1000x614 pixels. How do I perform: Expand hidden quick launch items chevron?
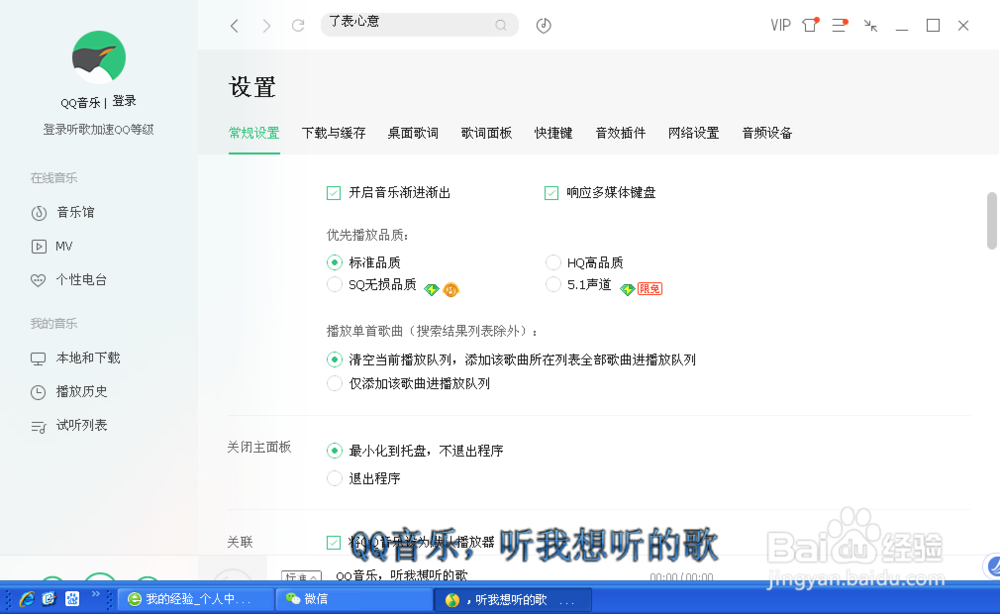coord(96,594)
